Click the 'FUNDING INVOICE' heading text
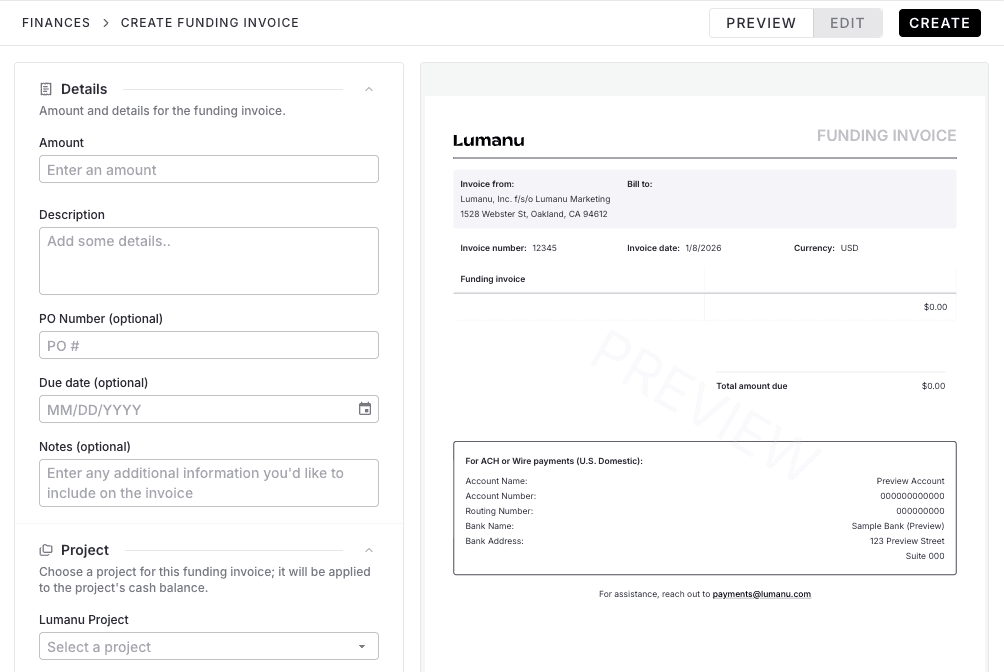 click(x=886, y=136)
